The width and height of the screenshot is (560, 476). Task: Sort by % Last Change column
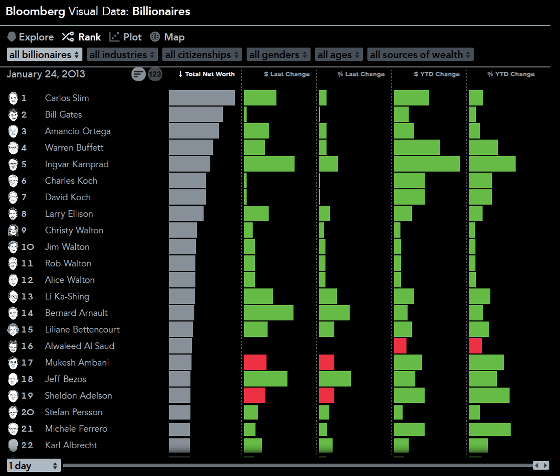[x=361, y=74]
